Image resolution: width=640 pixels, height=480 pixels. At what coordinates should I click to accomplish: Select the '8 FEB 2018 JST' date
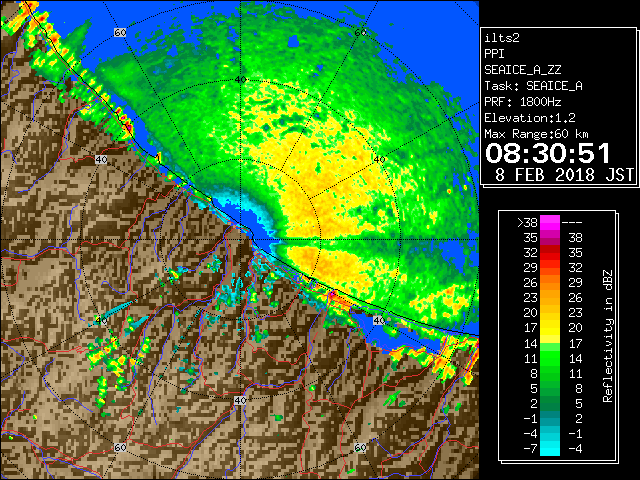point(564,175)
